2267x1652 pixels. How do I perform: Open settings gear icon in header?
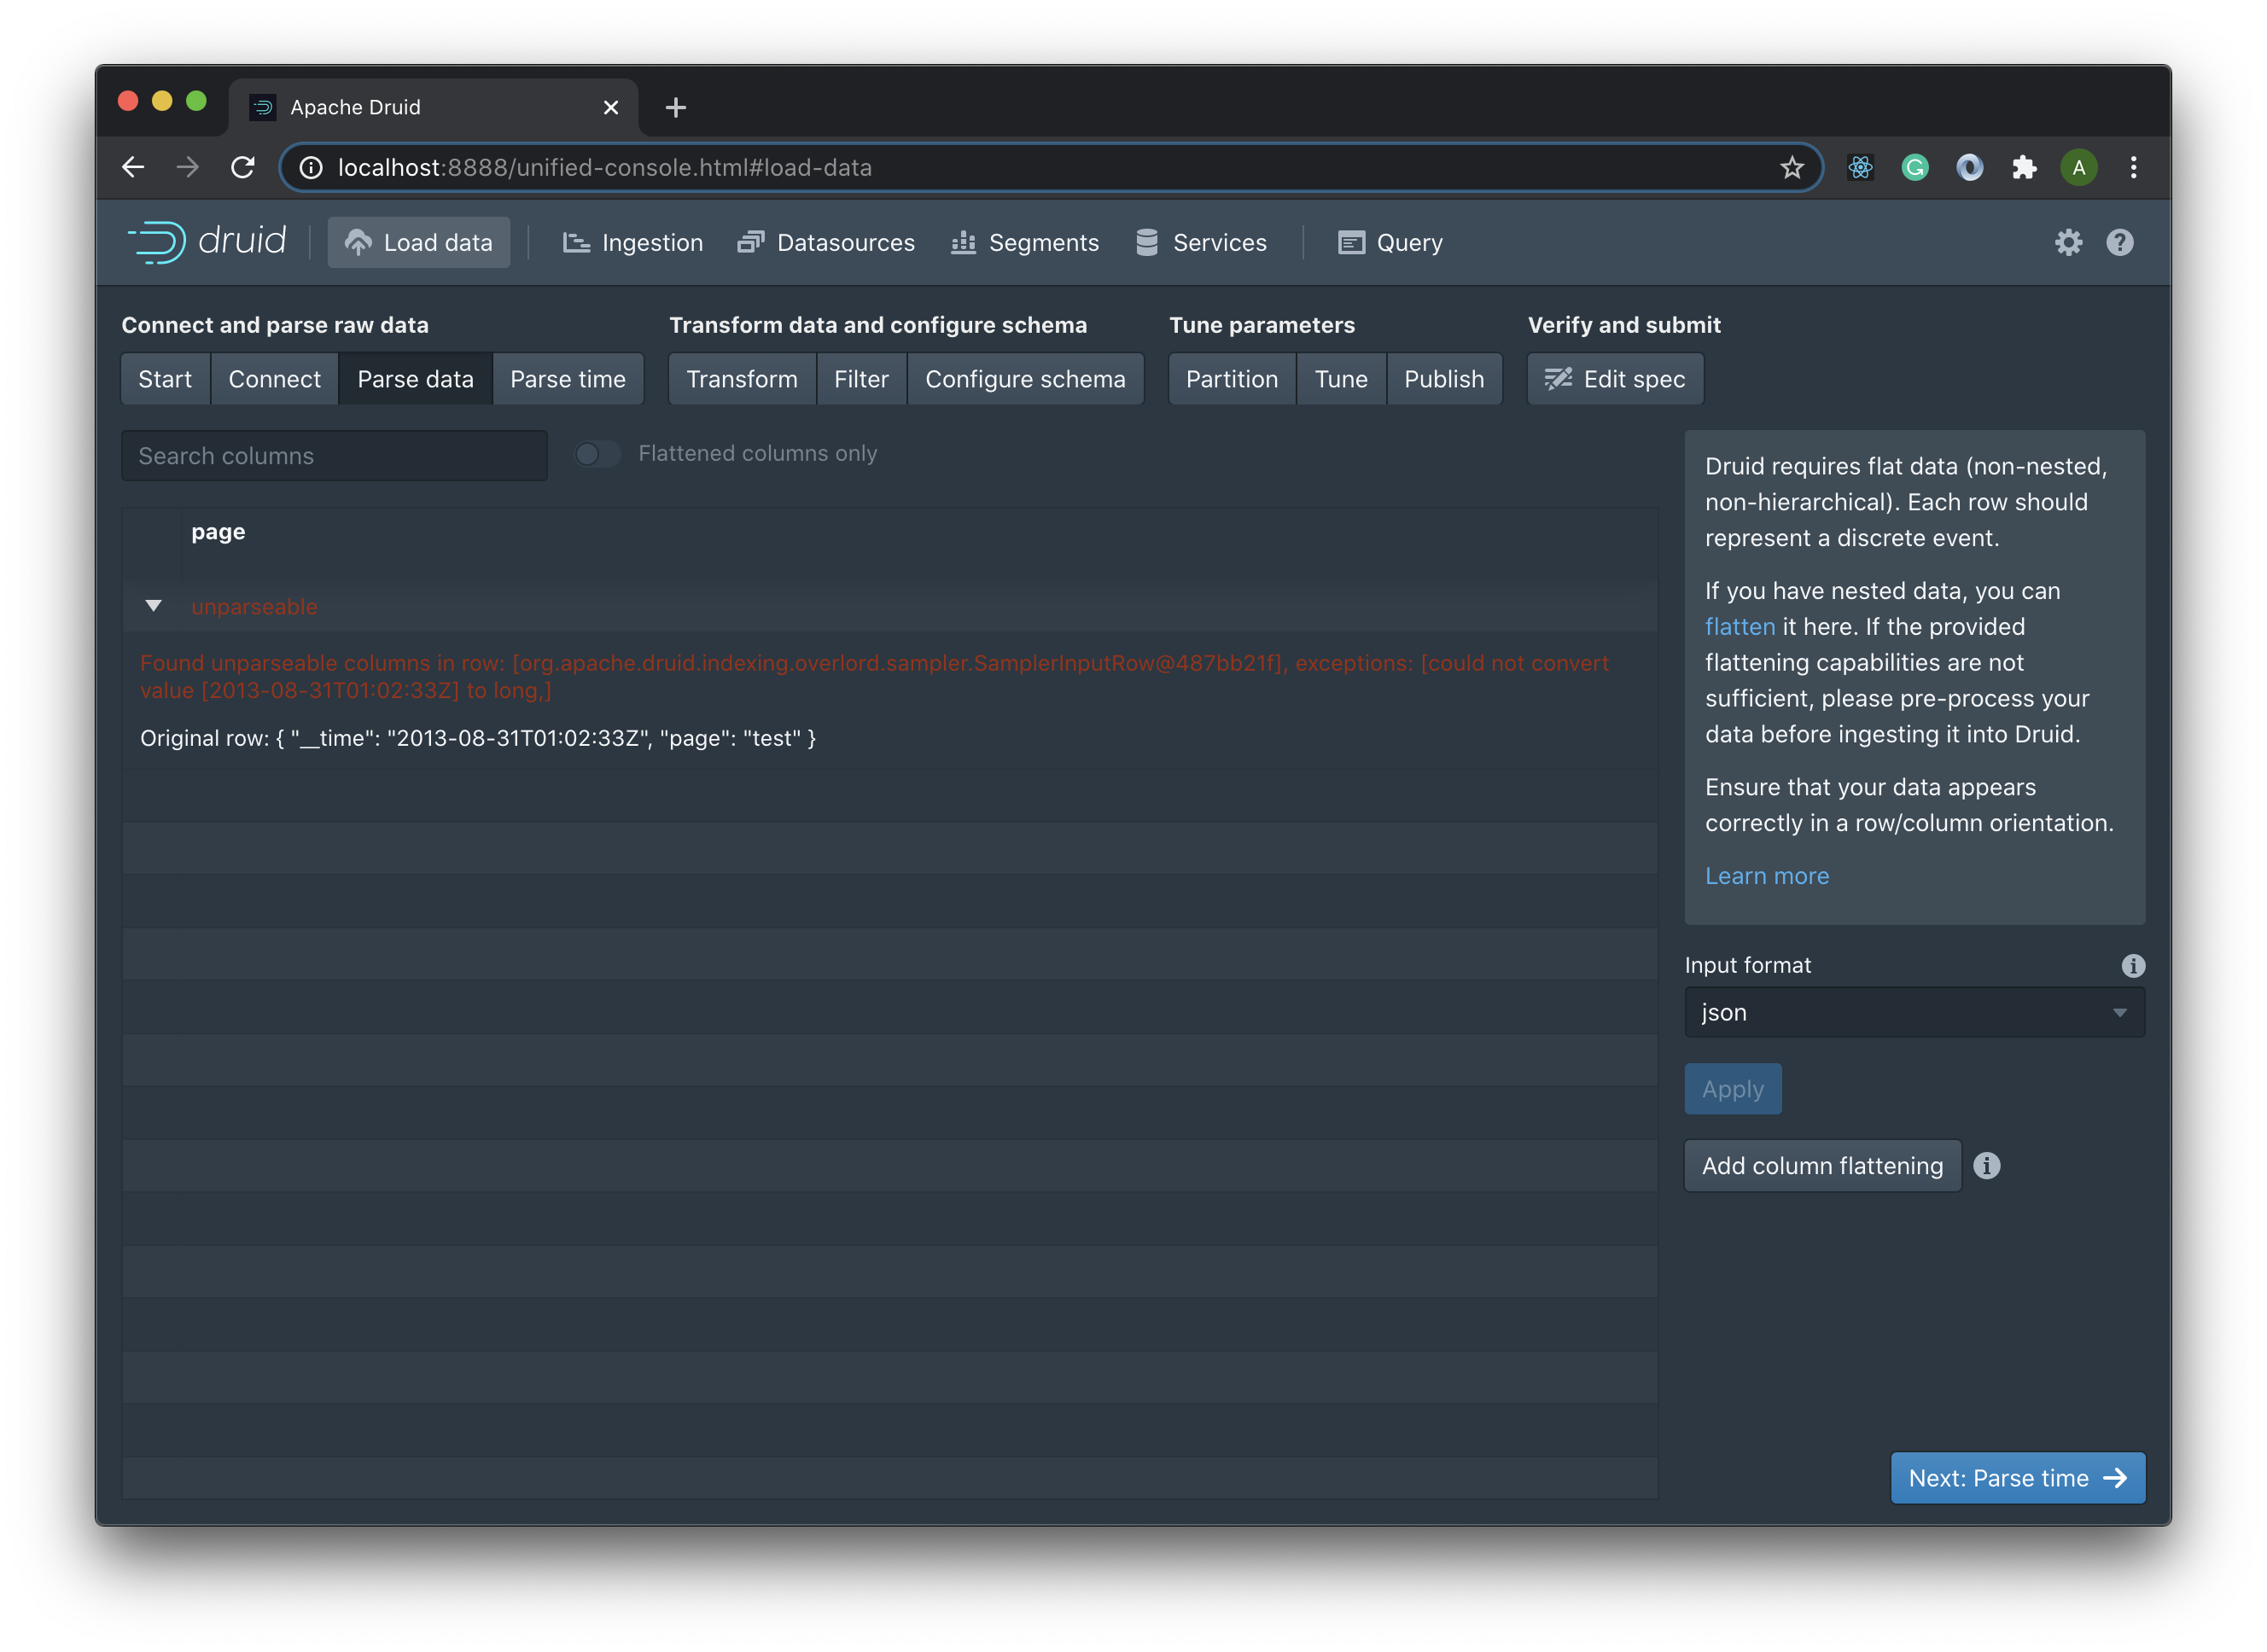2068,242
